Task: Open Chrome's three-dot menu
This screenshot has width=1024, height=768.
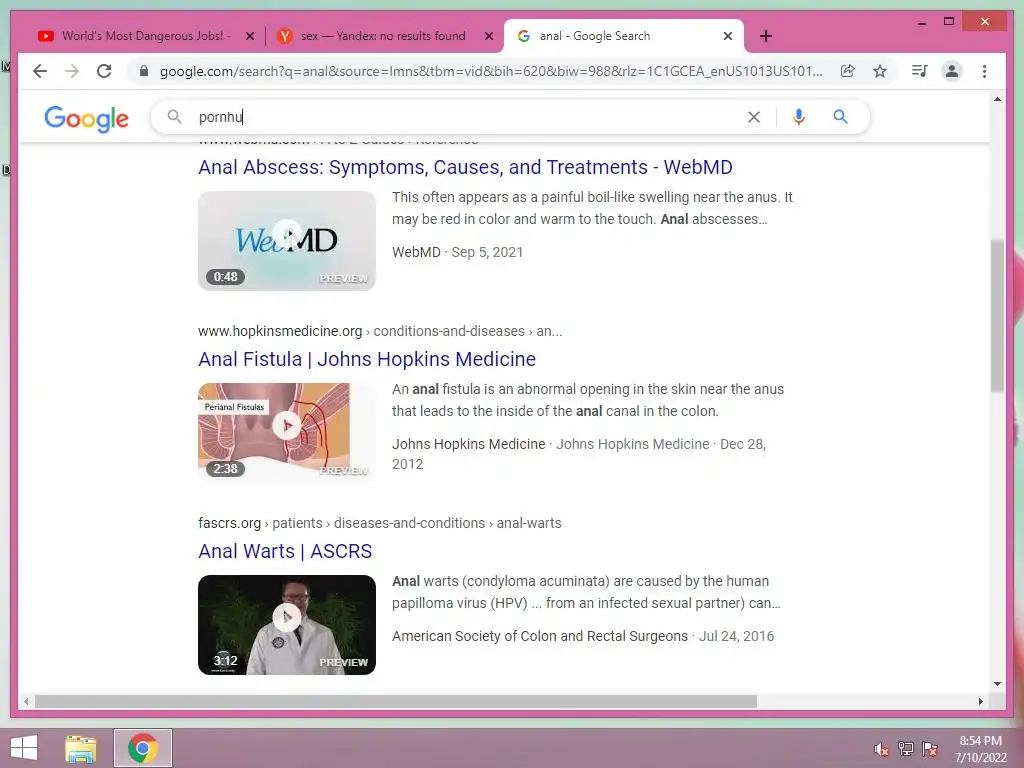Action: (x=984, y=71)
